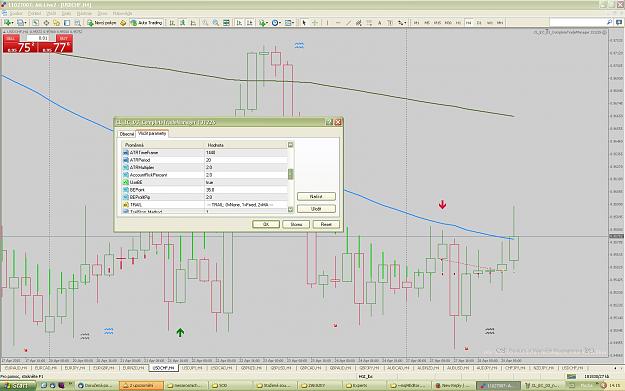
Task: Switch to GBPUSD,H4 chart tab
Action: (281, 368)
